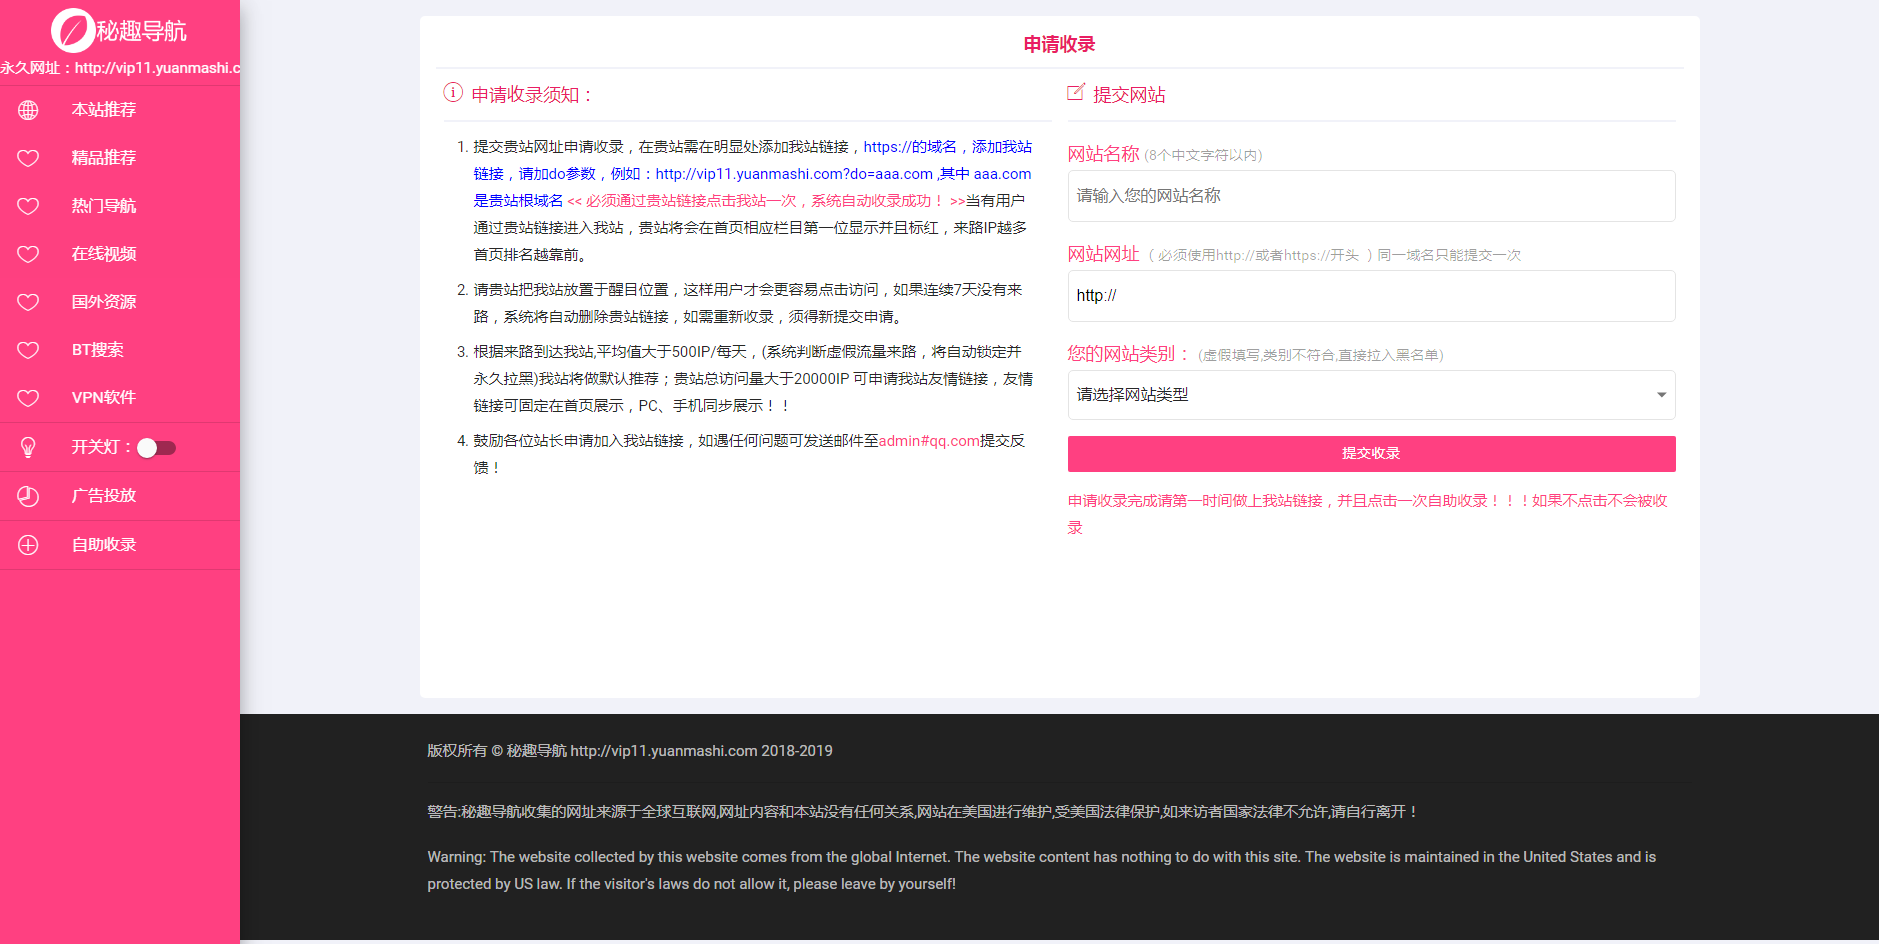Click the pie chart icon for 广告投放

[28, 496]
